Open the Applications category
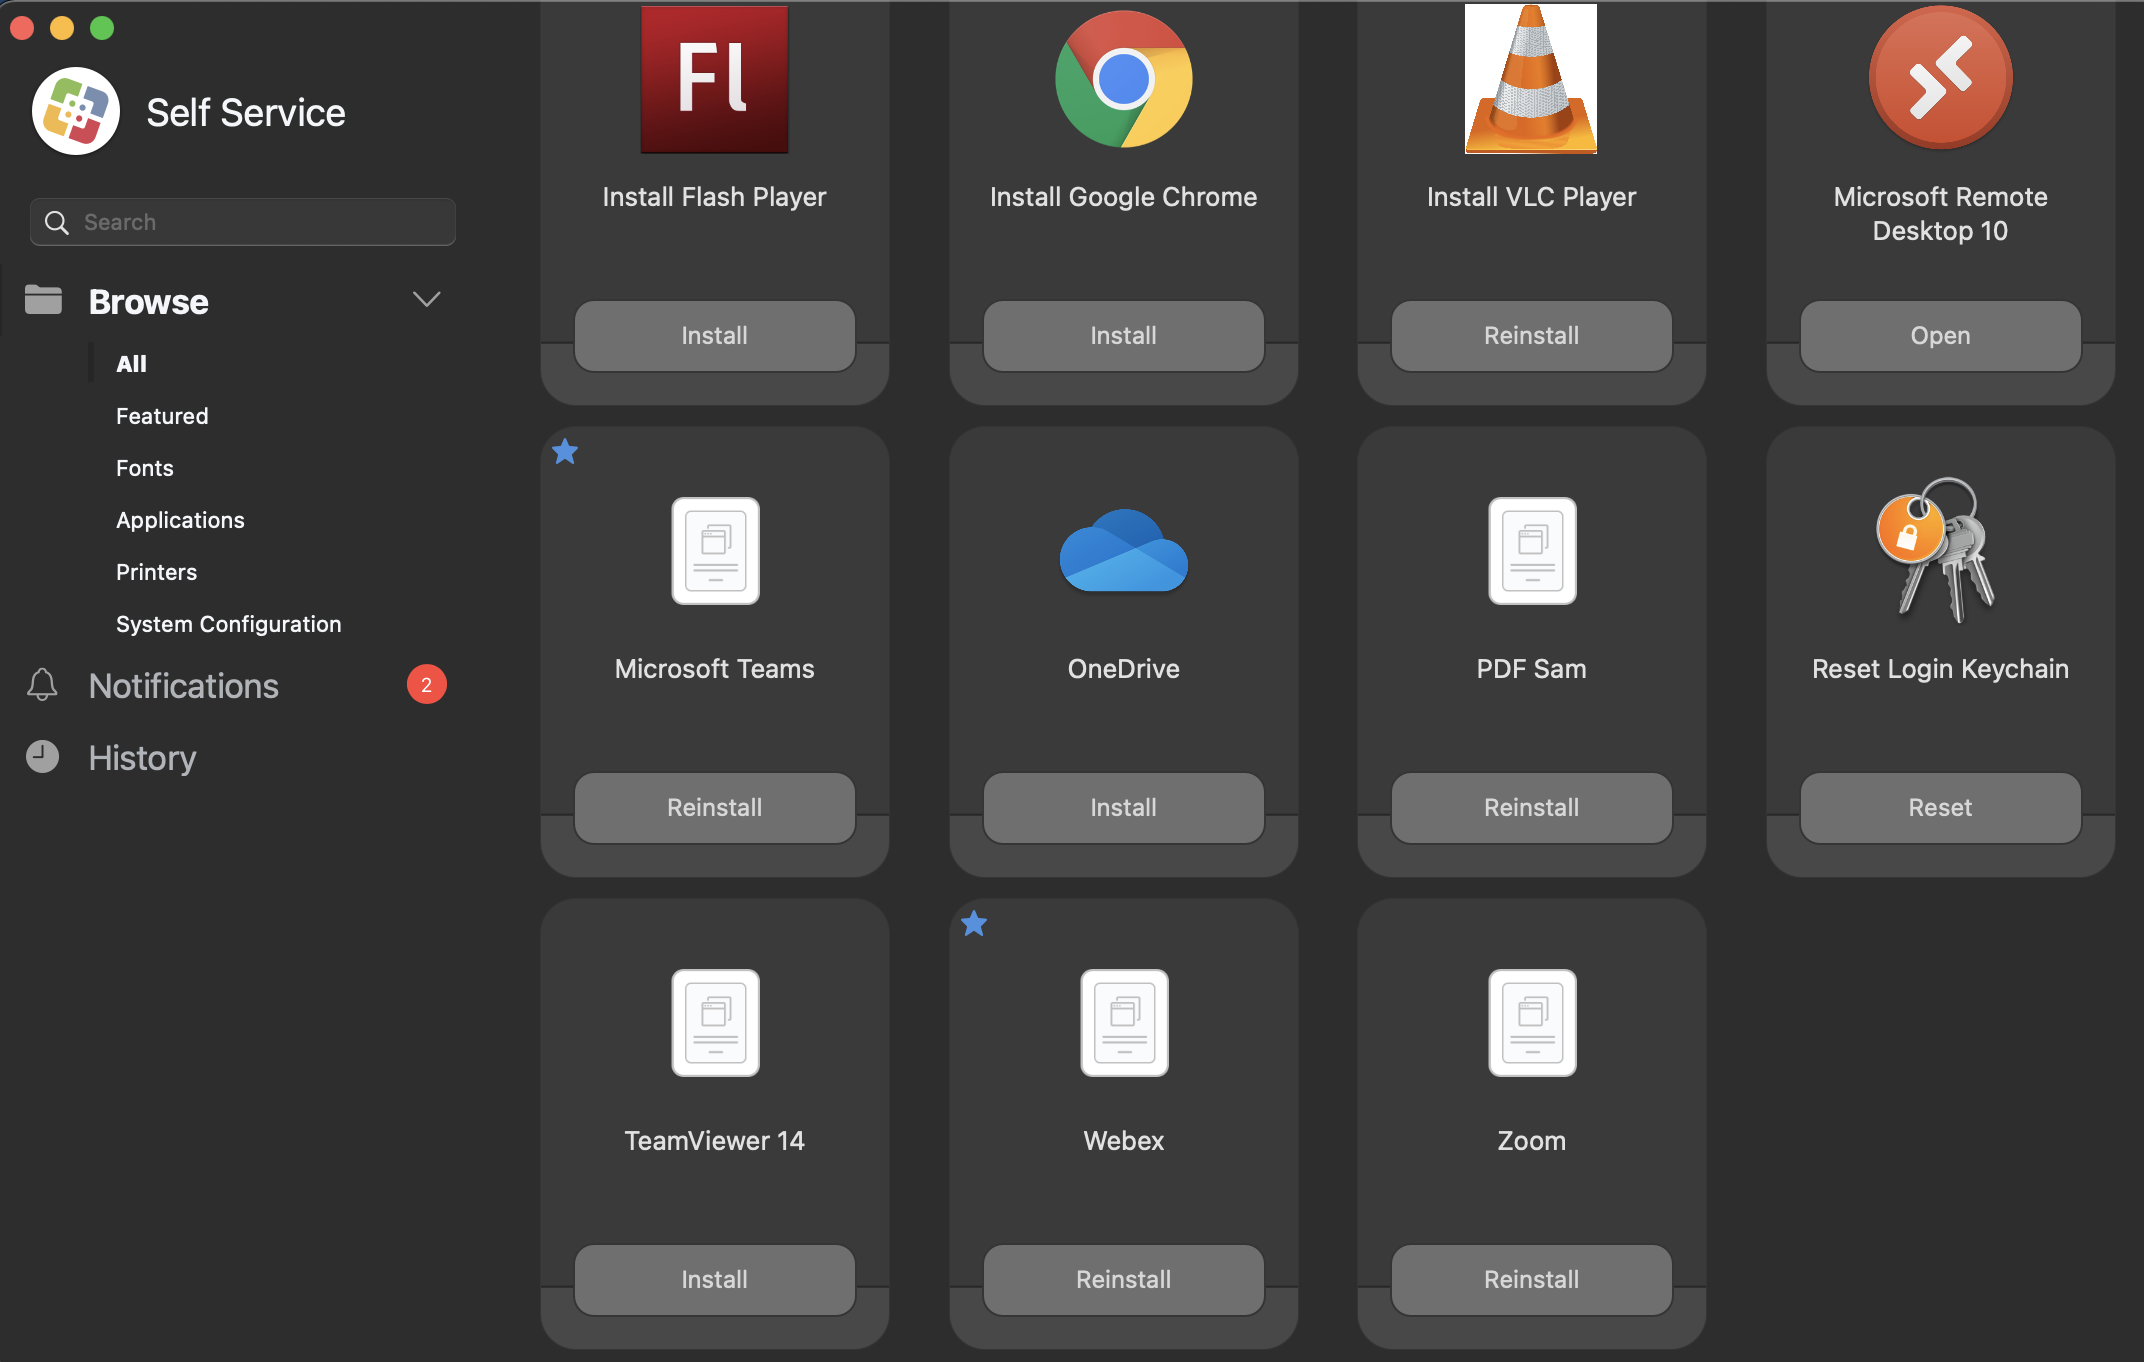Screen dimensions: 2144x1362 (180, 520)
